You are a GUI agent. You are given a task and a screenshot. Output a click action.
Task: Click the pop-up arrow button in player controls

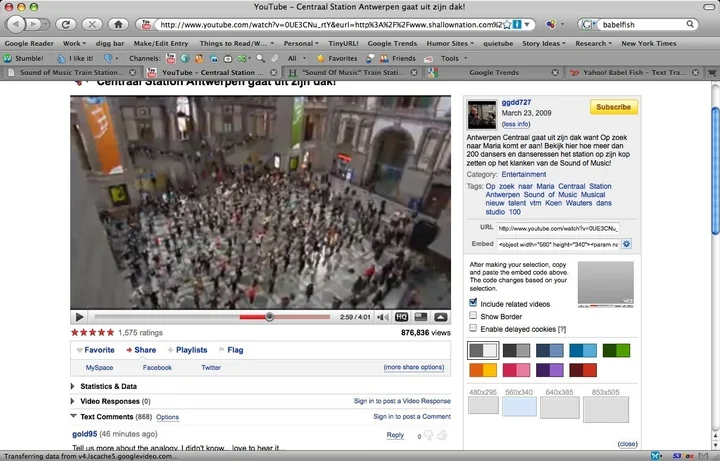click(x=440, y=317)
